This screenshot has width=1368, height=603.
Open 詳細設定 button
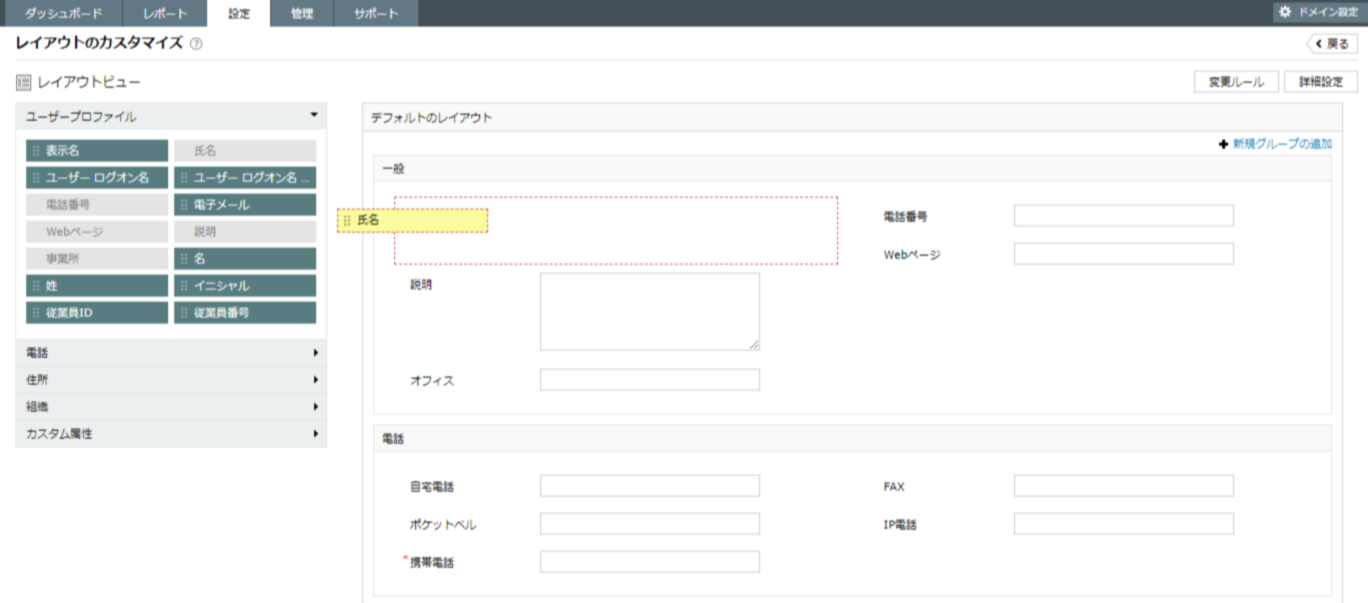coord(1321,82)
